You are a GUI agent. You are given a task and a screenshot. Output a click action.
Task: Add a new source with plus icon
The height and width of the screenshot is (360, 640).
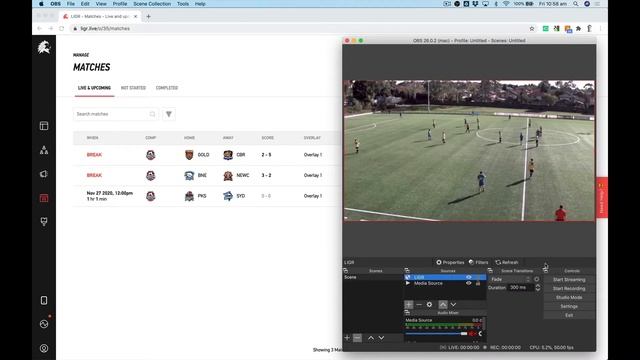pyautogui.click(x=409, y=304)
